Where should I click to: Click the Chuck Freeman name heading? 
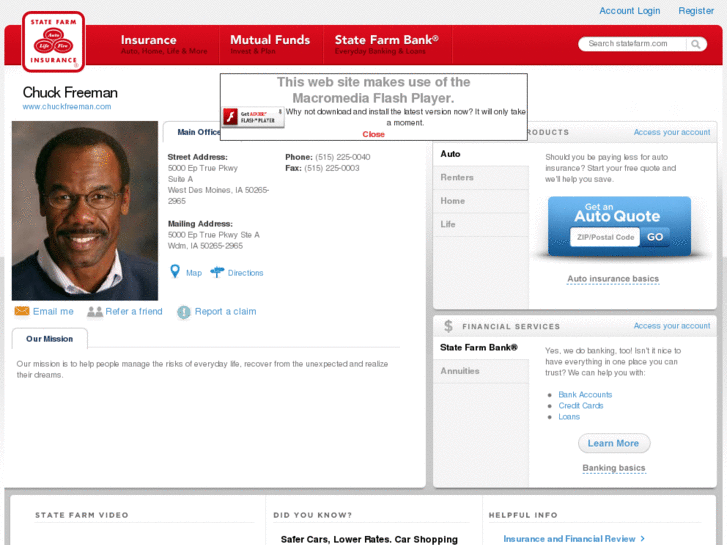click(x=70, y=92)
